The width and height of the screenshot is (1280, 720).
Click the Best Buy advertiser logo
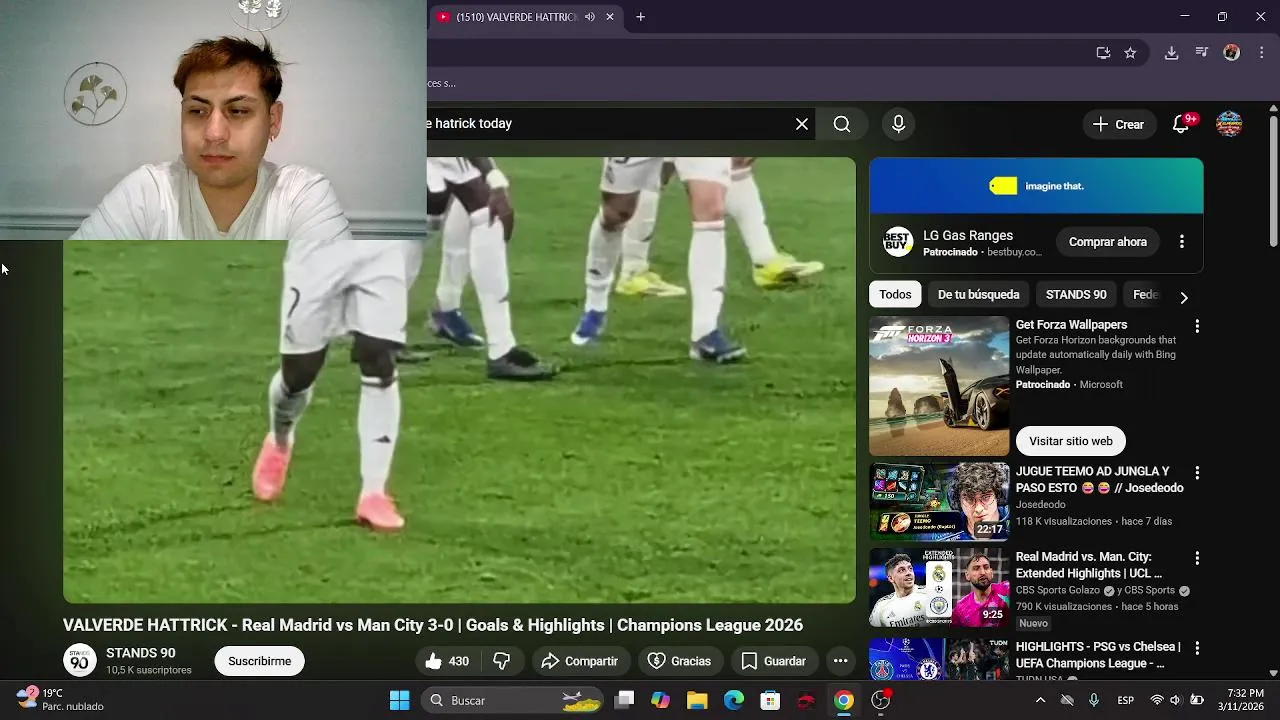[x=898, y=242]
